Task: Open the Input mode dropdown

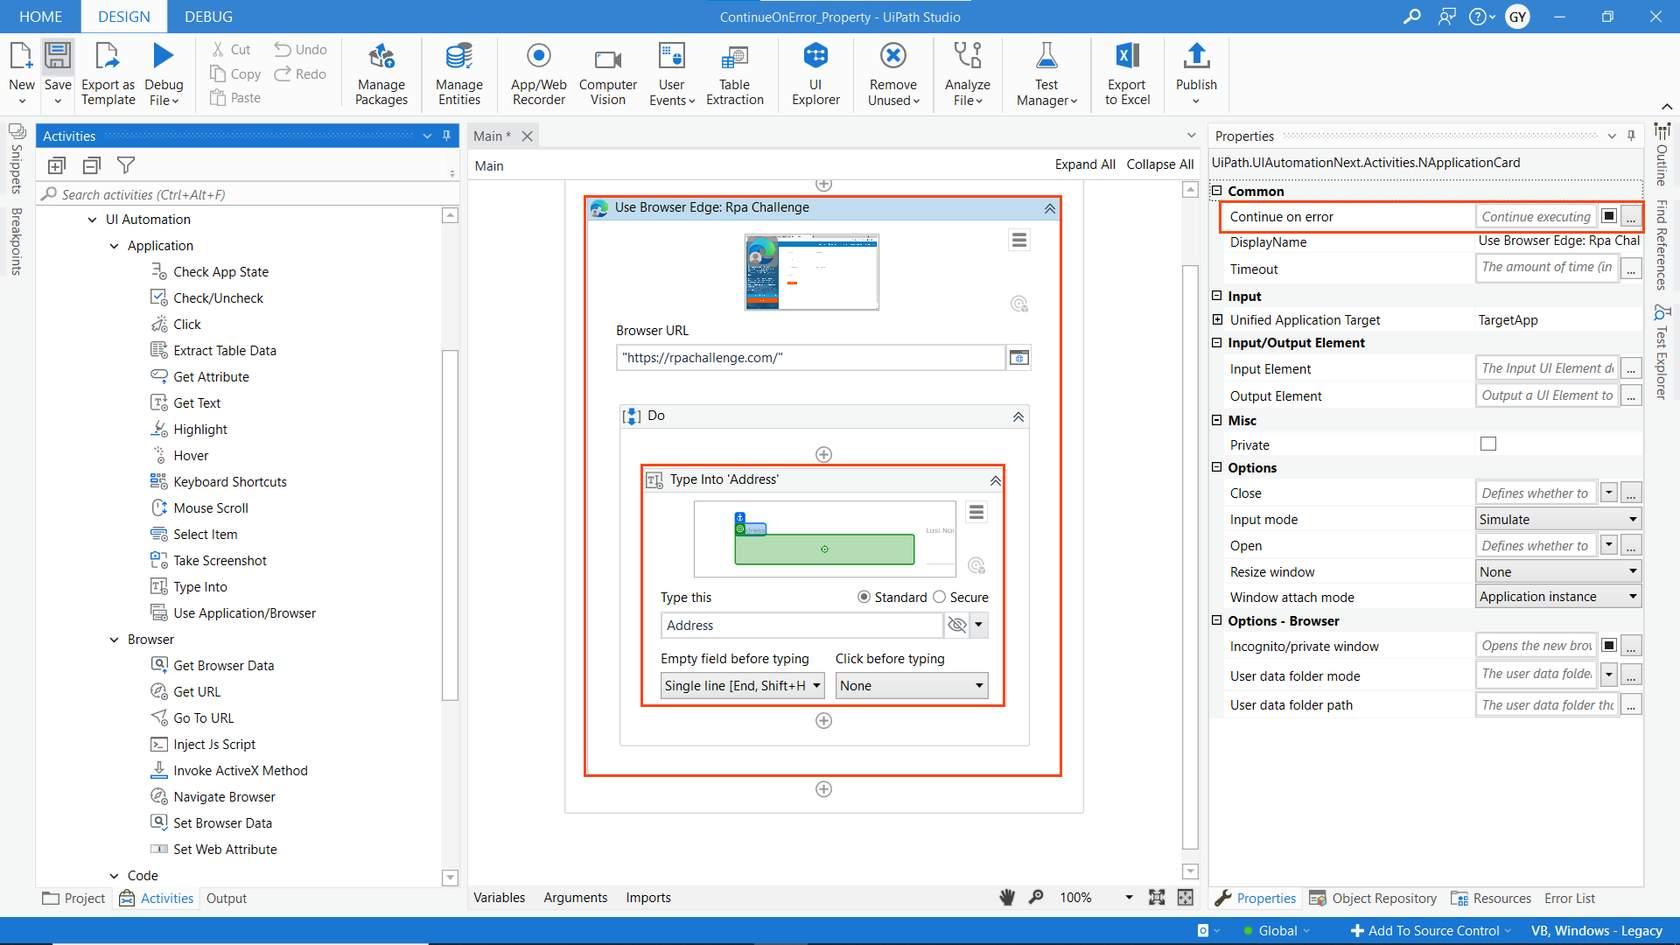Action: coord(1630,519)
